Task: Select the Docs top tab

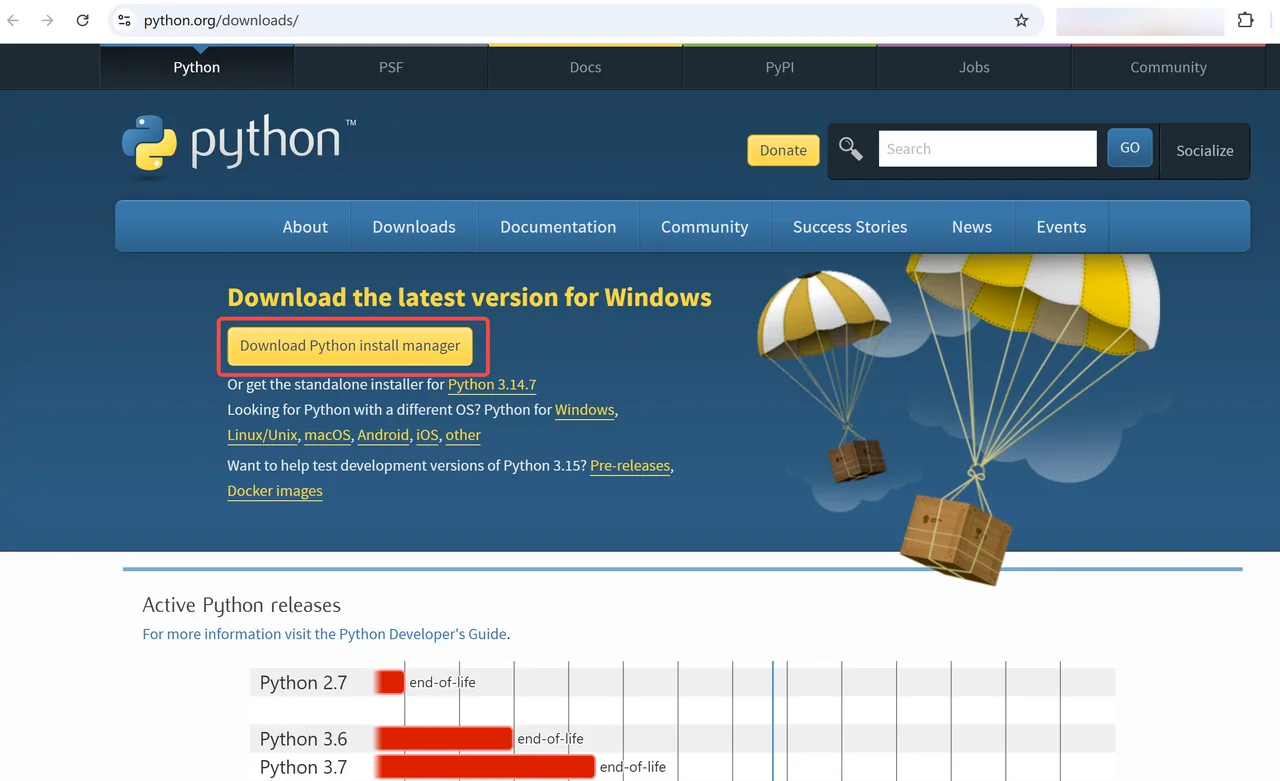Action: click(585, 67)
